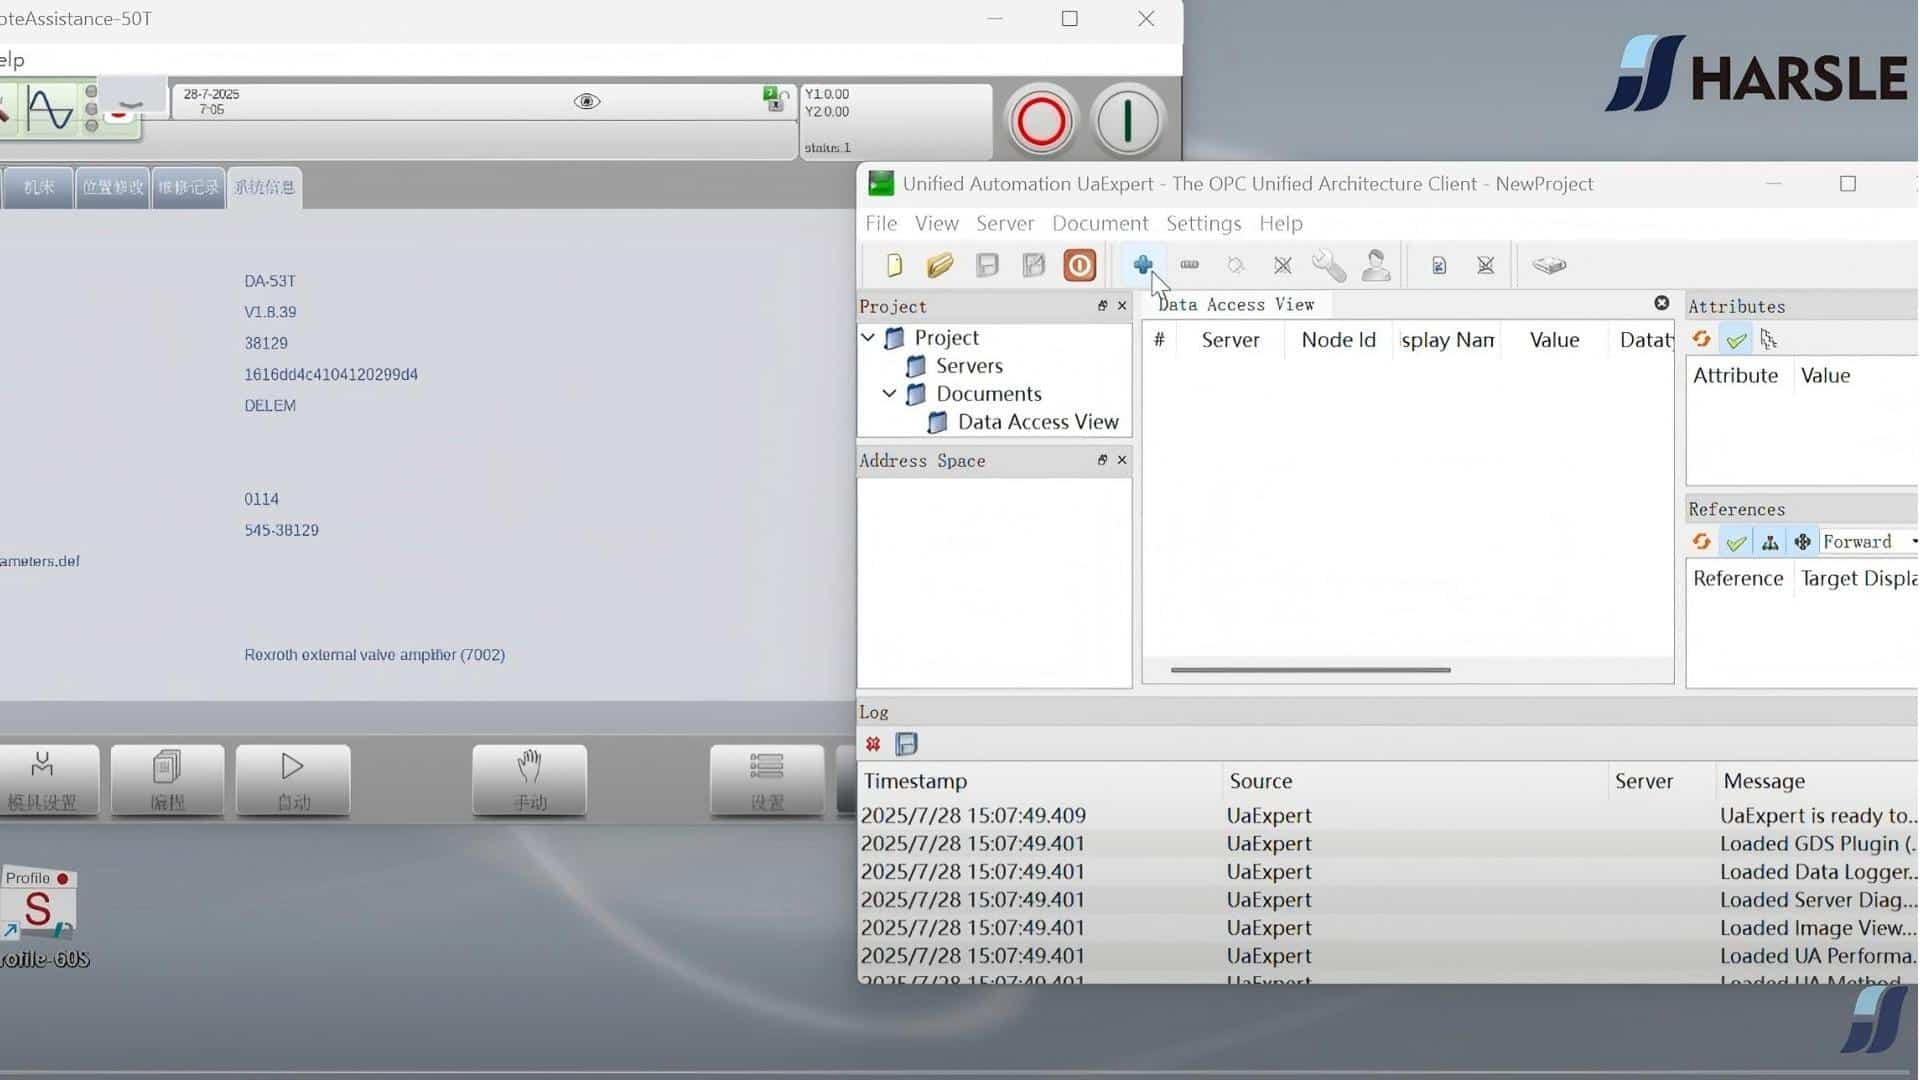Click the rightmost gray device toolbar icon
Viewport: 1920px width, 1080px height.
1549,265
